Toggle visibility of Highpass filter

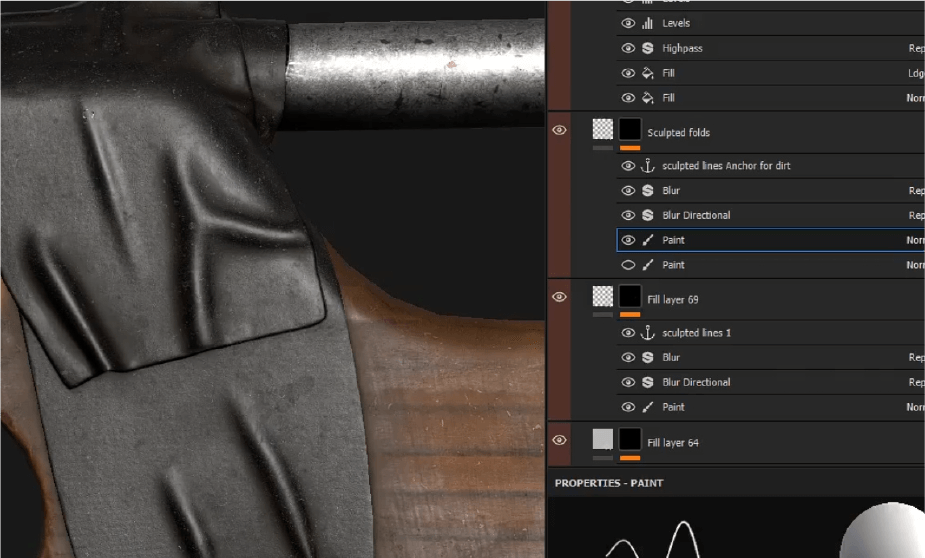628,48
